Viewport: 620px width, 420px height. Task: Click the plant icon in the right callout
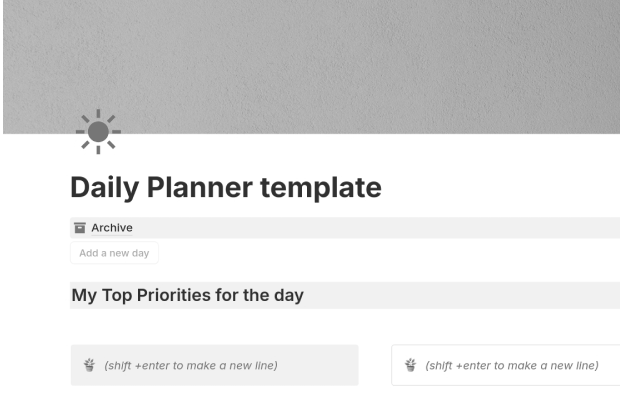click(410, 365)
